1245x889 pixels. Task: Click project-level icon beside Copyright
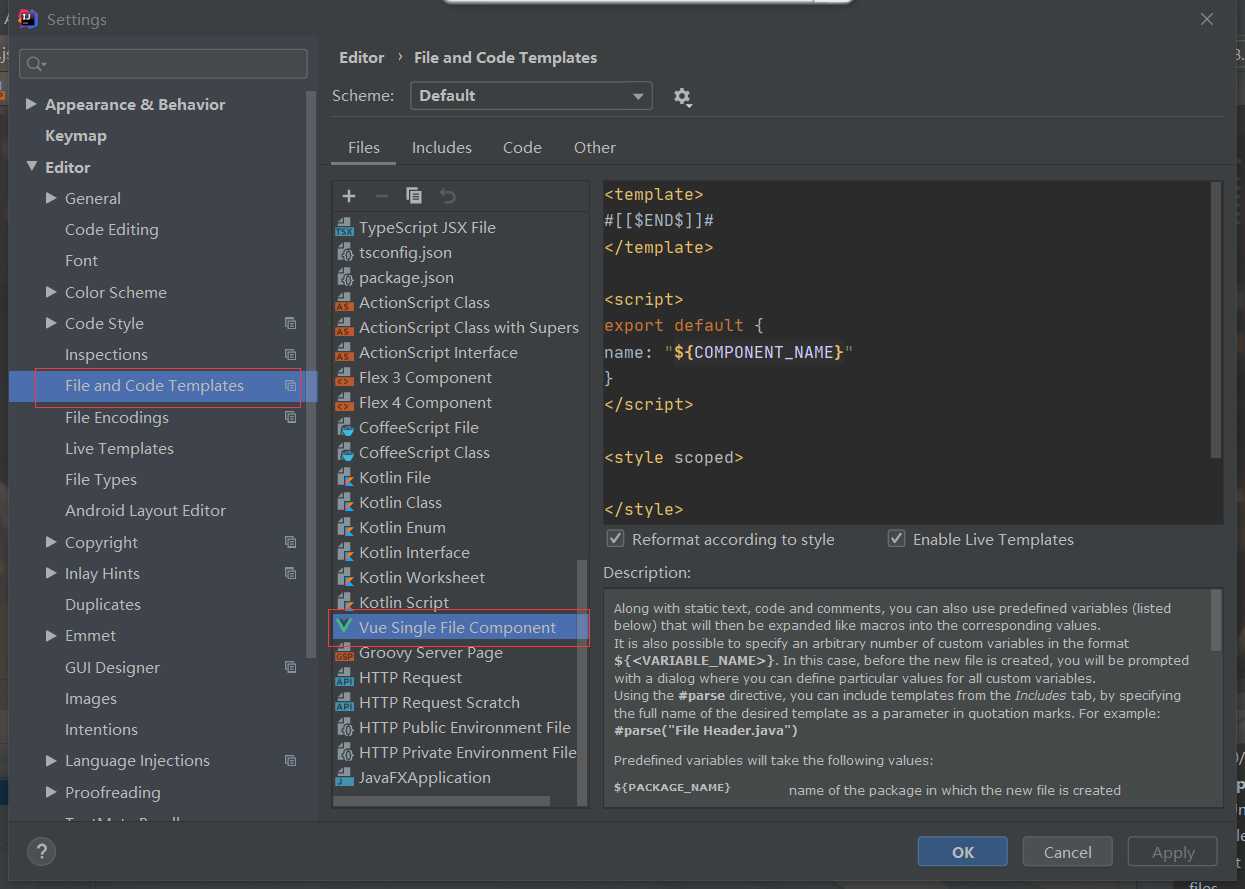(x=290, y=542)
